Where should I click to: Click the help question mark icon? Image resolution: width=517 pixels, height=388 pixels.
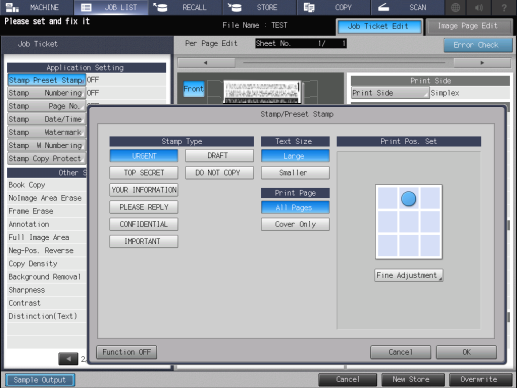click(x=504, y=7)
